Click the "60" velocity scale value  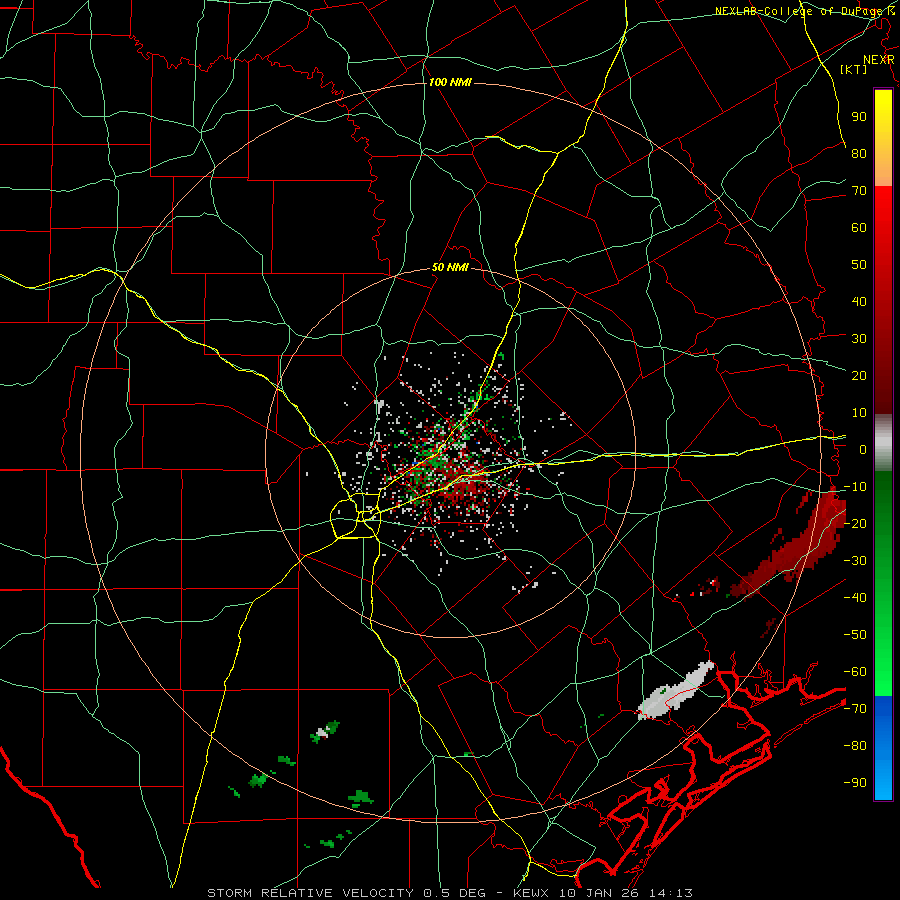pyautogui.click(x=859, y=227)
